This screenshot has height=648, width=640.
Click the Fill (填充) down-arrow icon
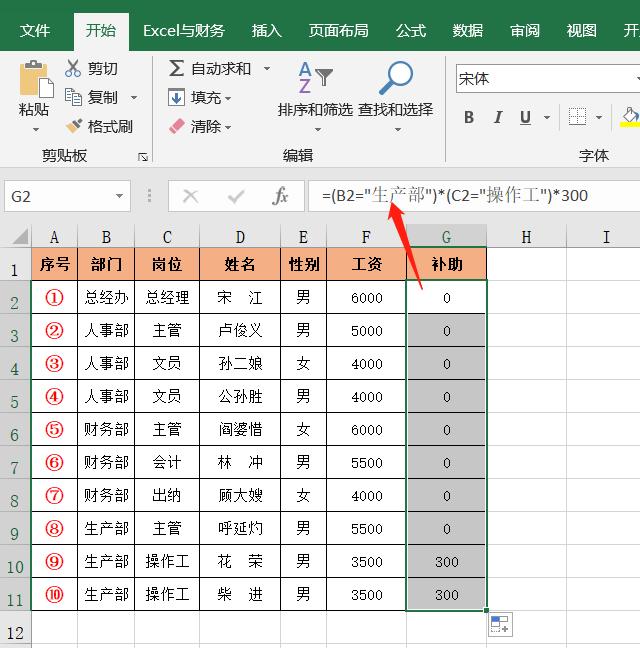176,97
